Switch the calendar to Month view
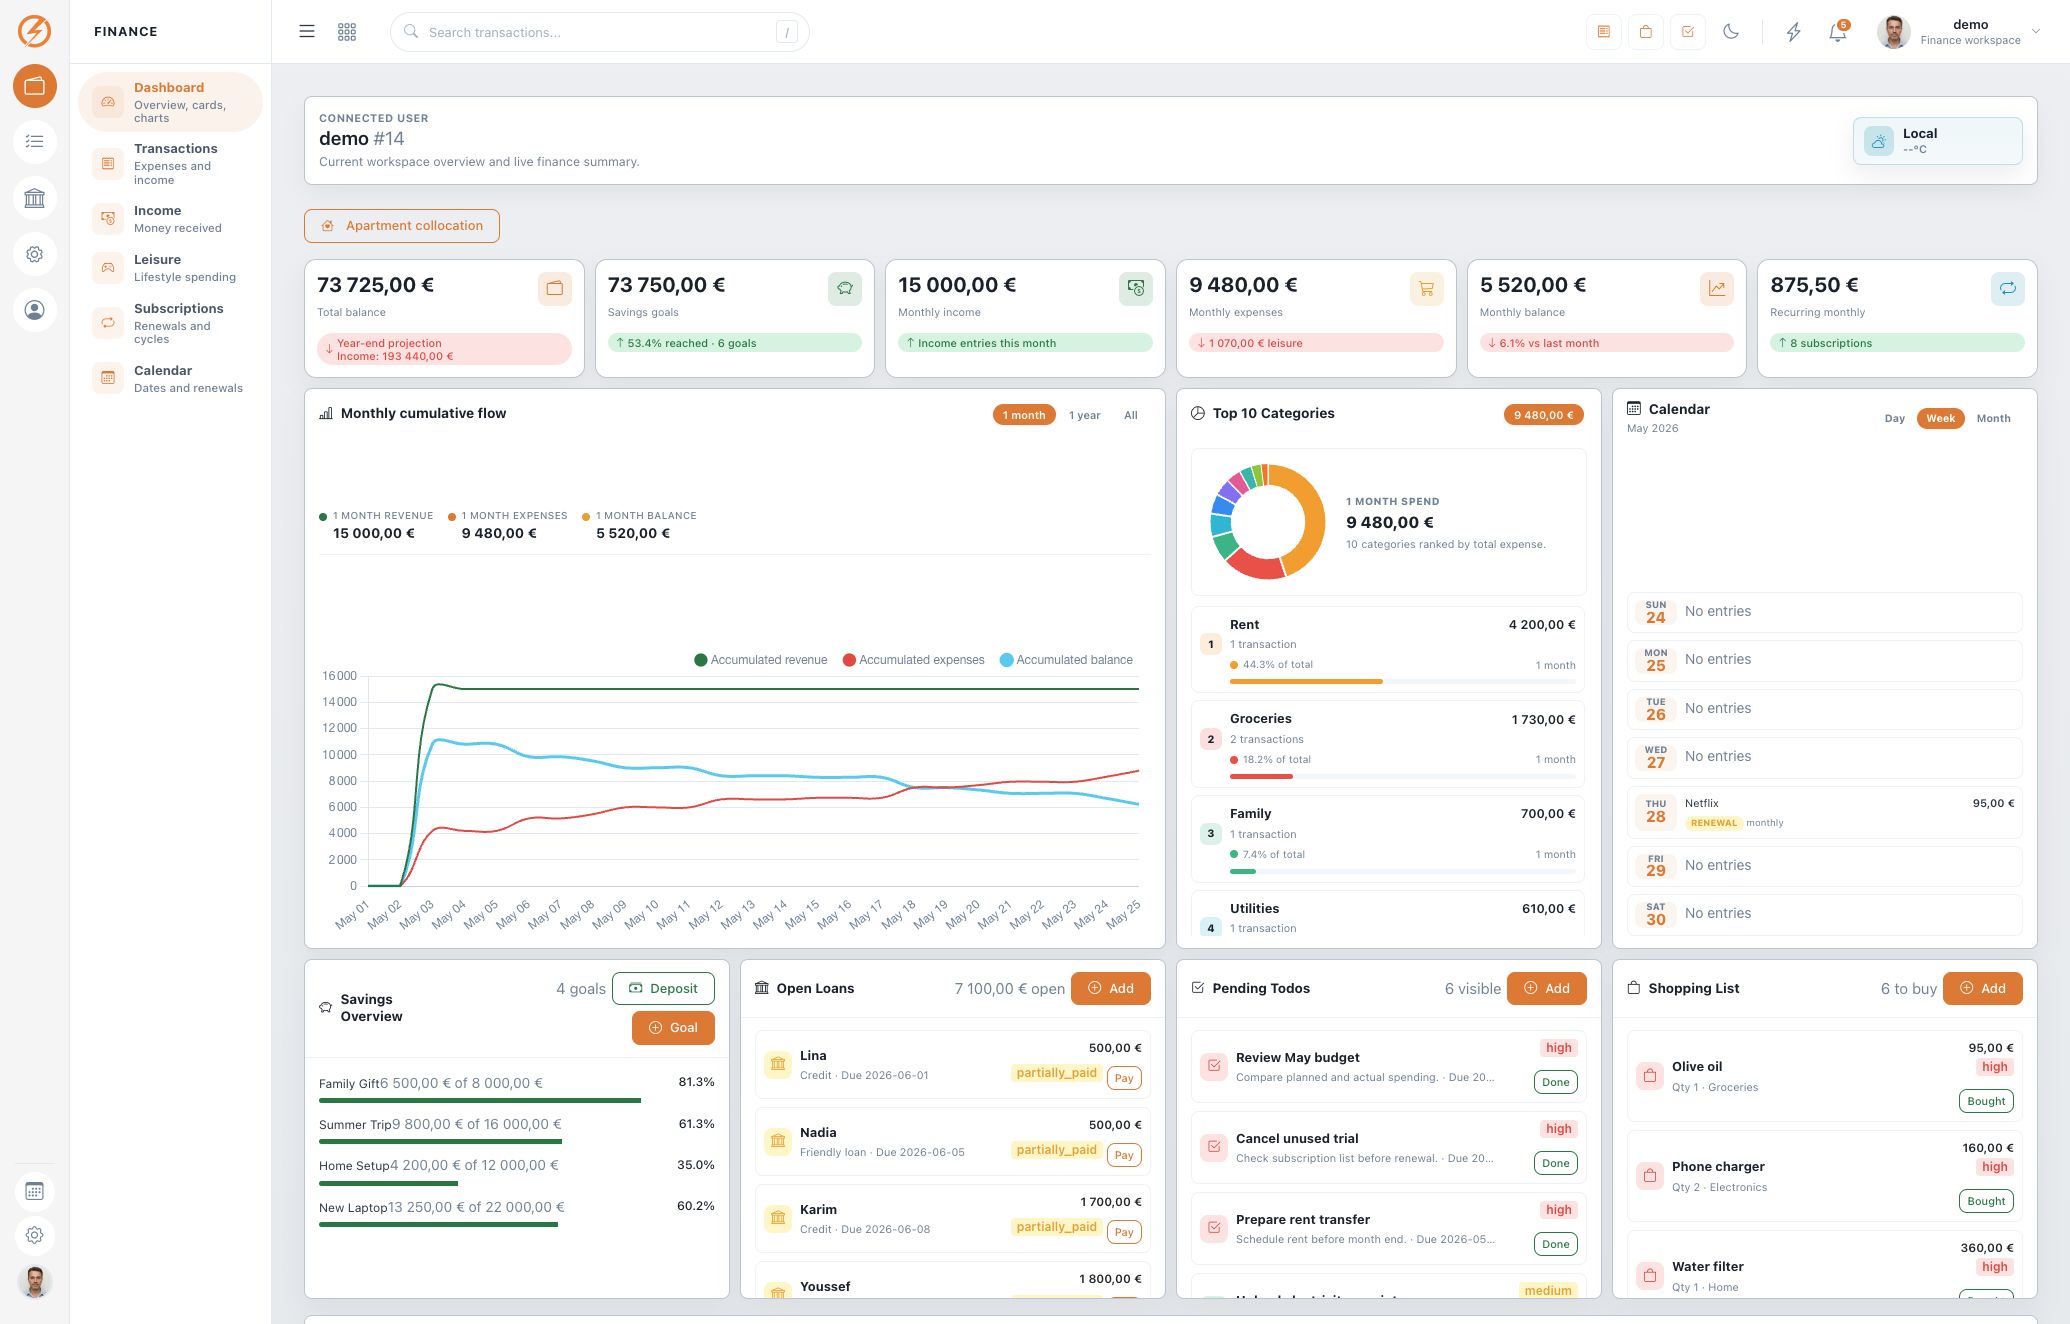 [1993, 419]
